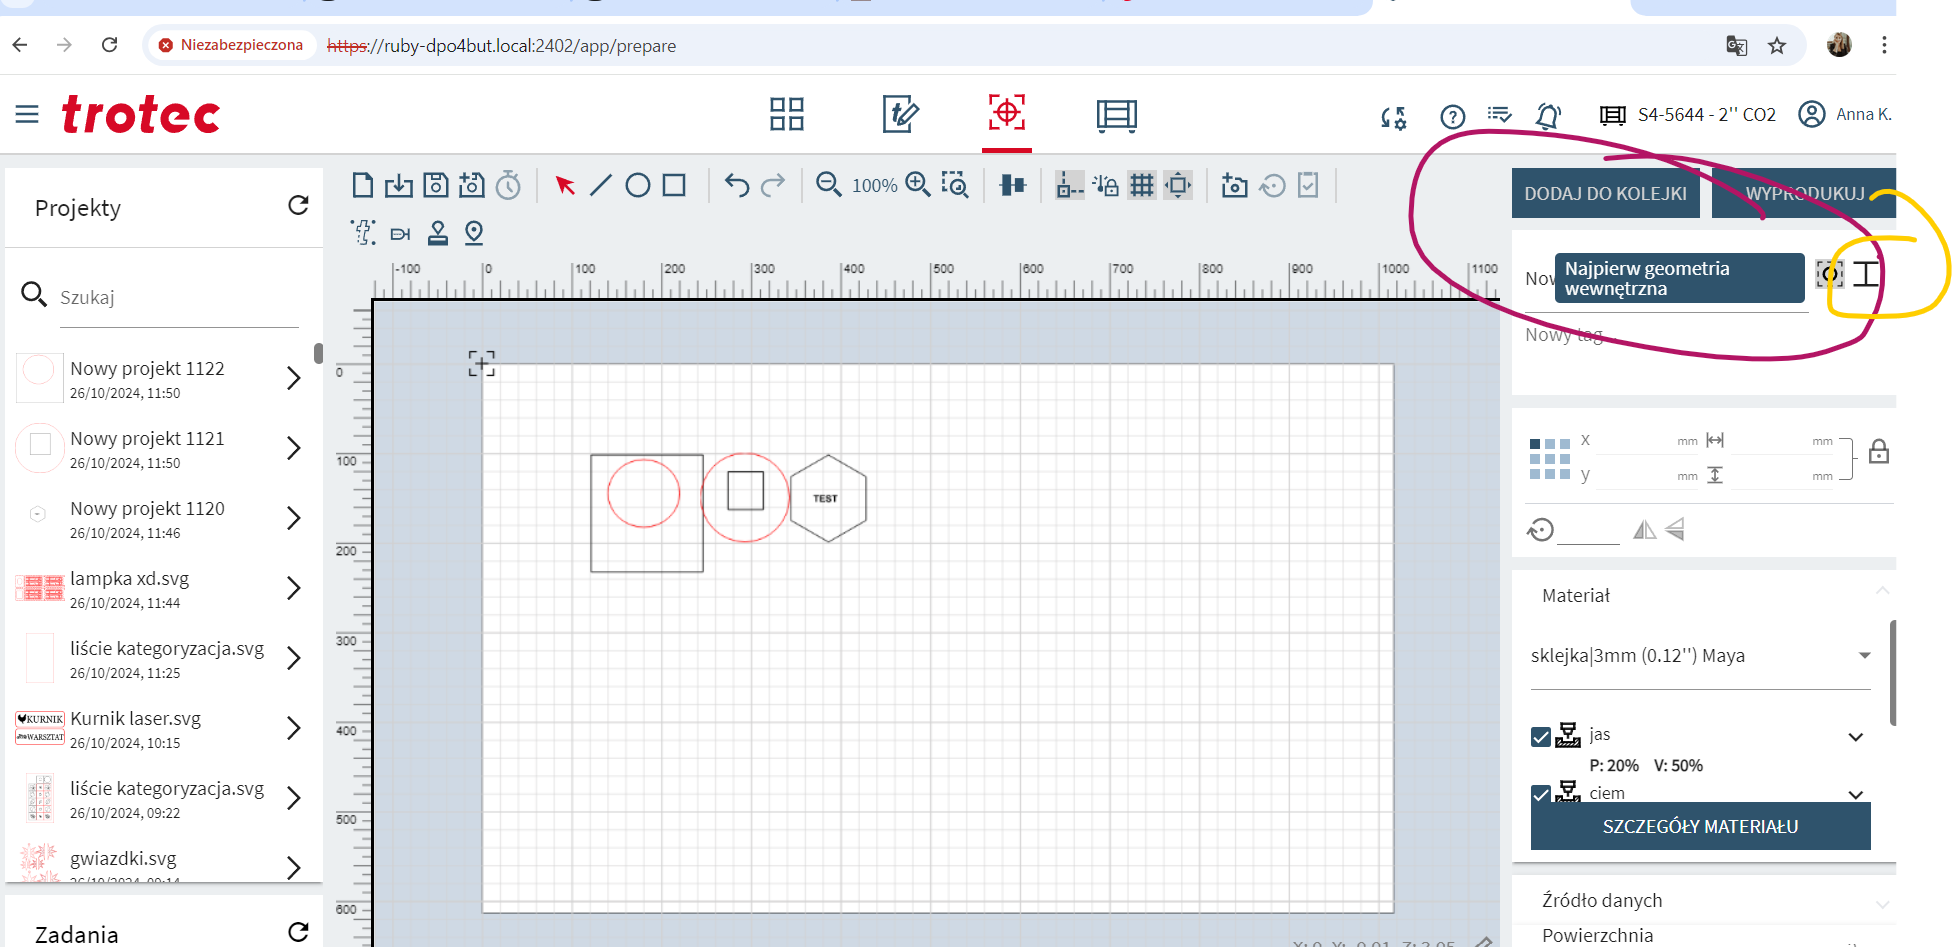1953x947 pixels.
Task: Open SZCZEGÓŁY MATERIAŁU material details
Action: [1700, 826]
